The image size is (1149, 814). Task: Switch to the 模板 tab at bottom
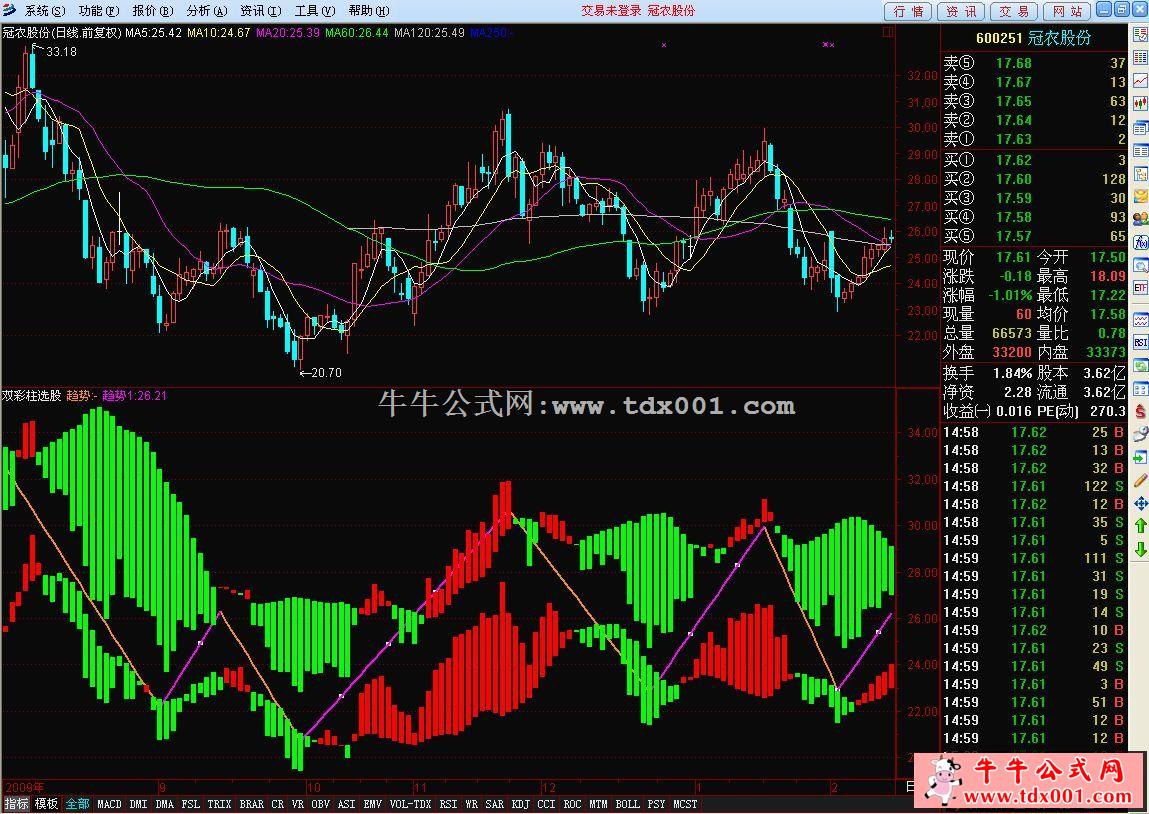coord(46,804)
